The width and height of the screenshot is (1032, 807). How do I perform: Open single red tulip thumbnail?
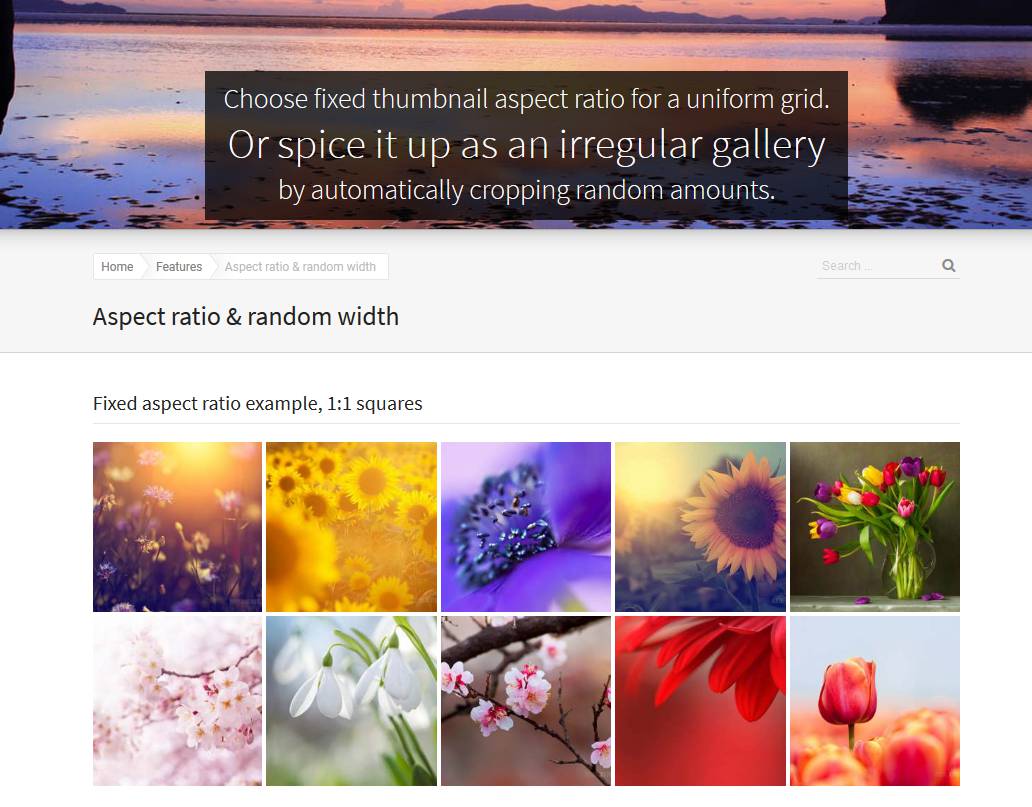[875, 701]
